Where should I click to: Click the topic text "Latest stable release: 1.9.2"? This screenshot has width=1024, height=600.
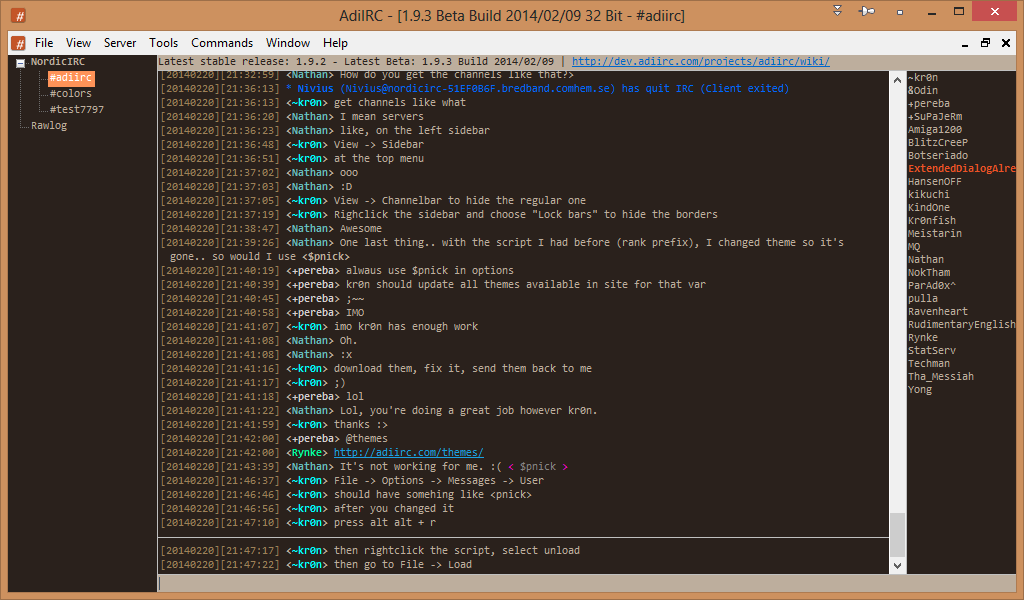242,61
